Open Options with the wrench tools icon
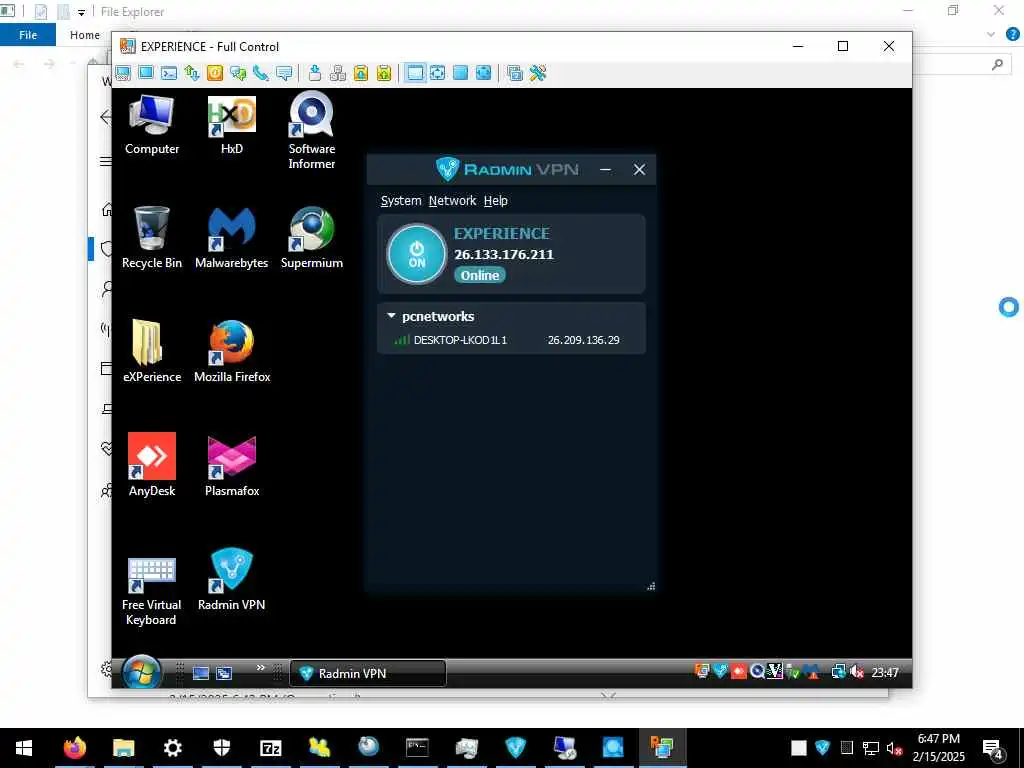This screenshot has height=768, width=1024. point(537,73)
